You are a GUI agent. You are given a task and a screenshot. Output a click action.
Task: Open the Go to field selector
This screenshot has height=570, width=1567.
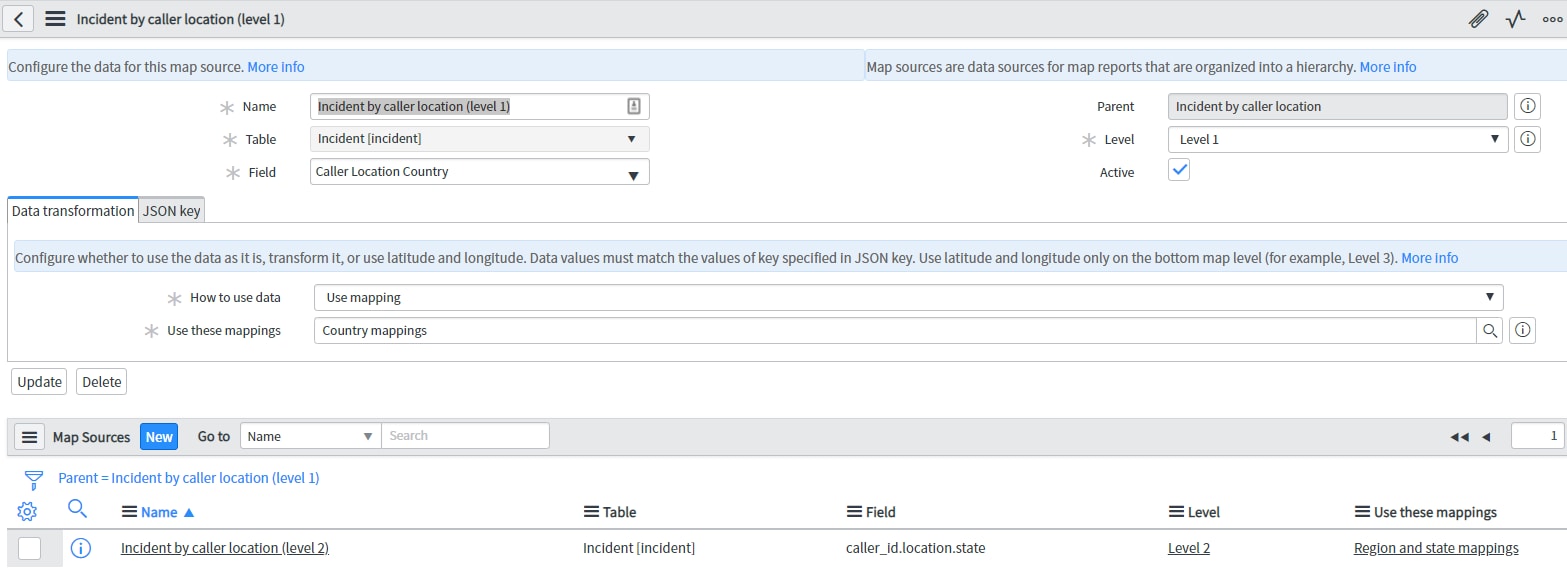pyautogui.click(x=311, y=436)
